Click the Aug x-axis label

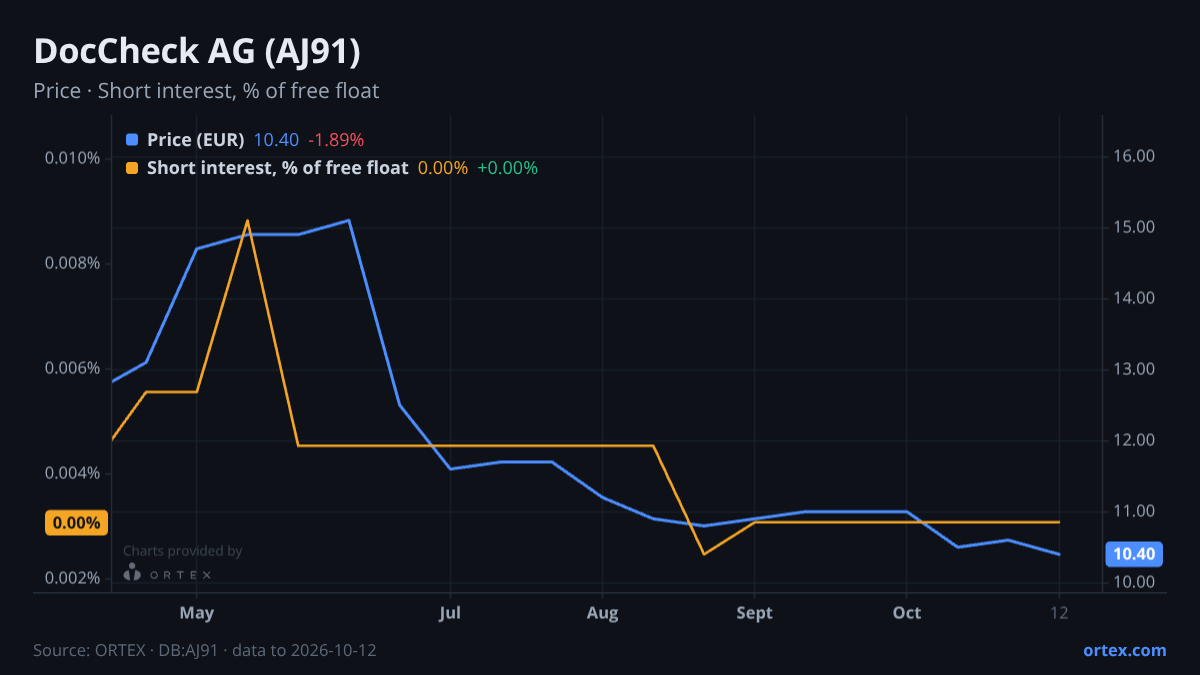click(602, 612)
